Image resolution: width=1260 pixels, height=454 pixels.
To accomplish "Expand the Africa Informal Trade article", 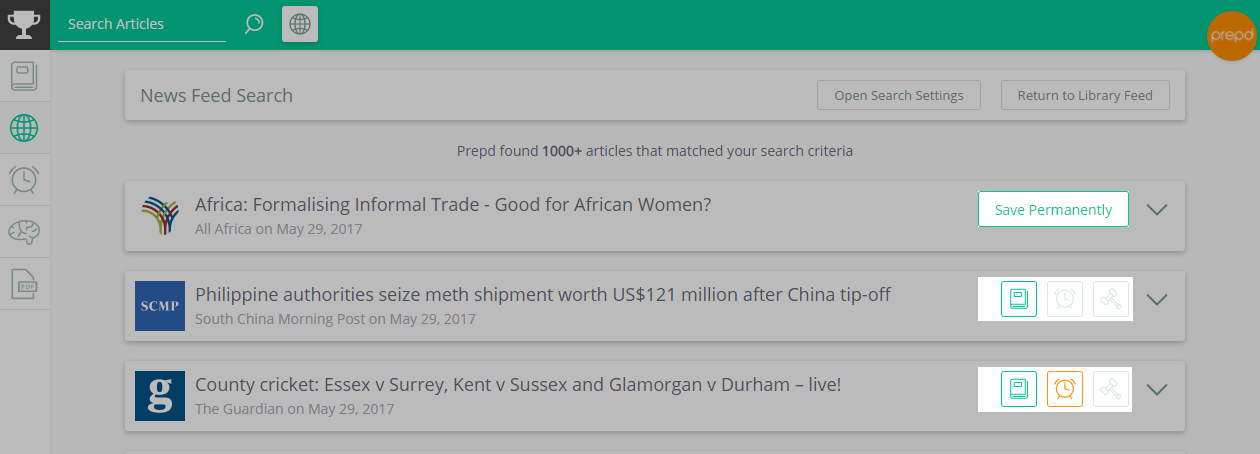I will [1157, 210].
